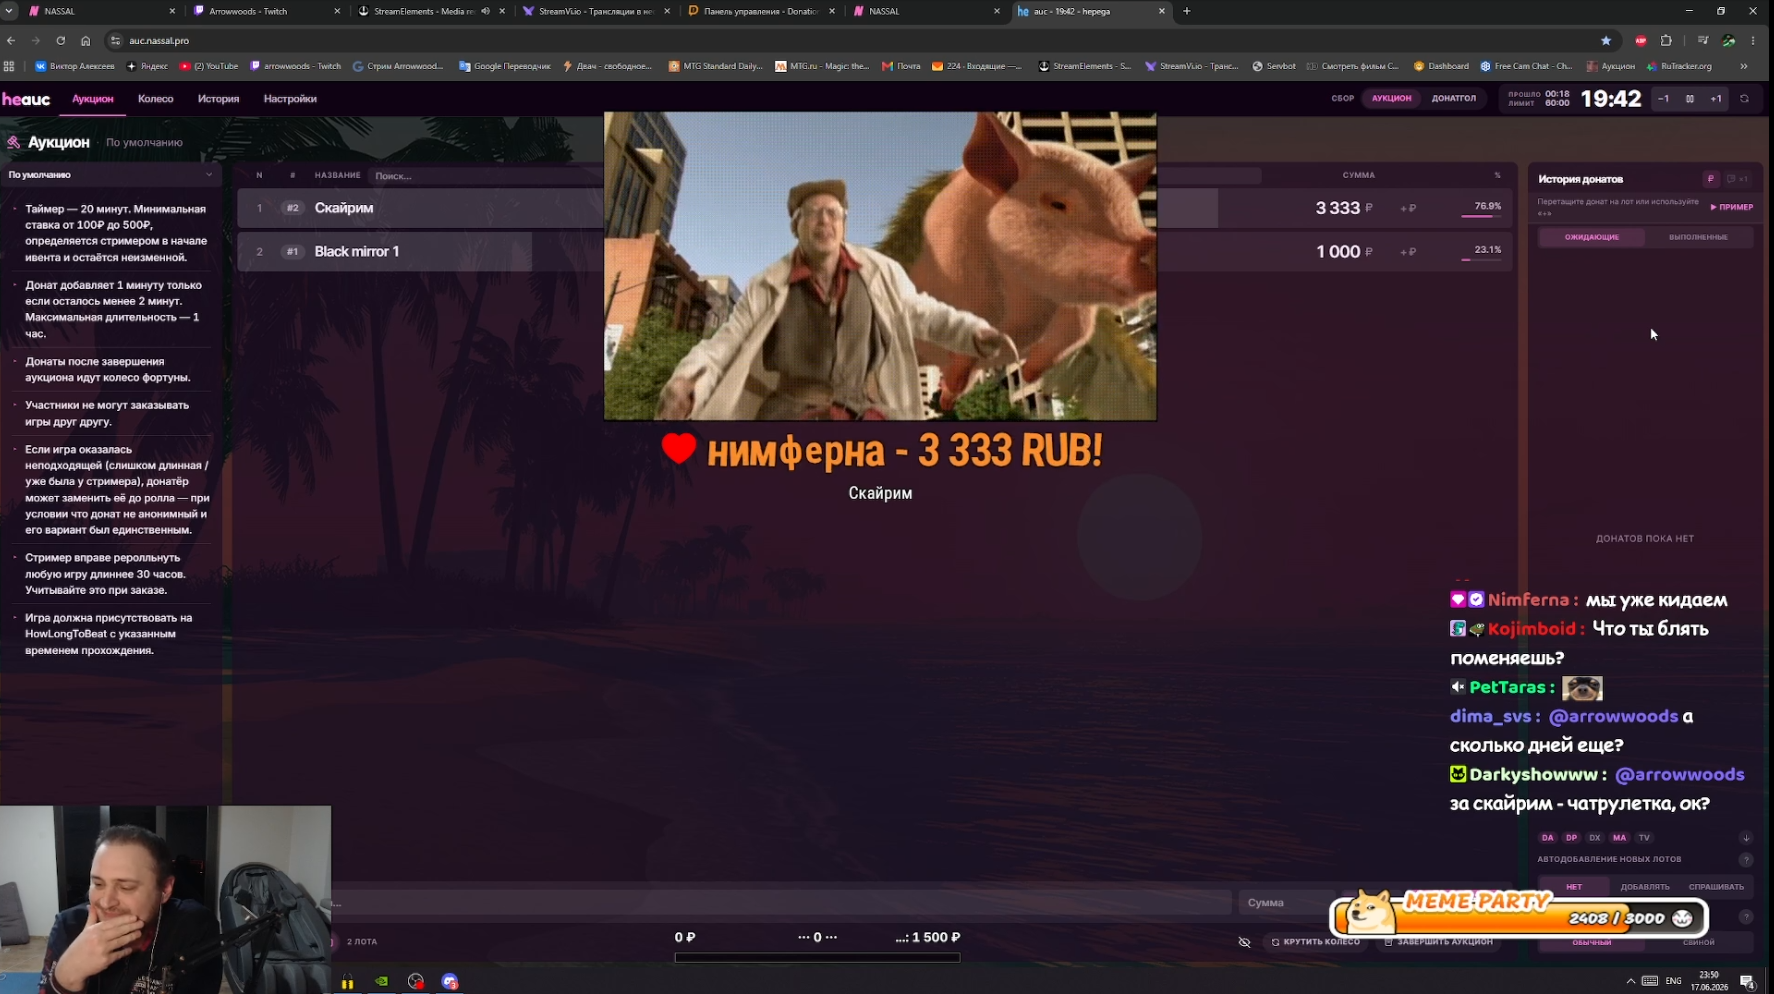Switch mode to ДОНАТГОЛ
Viewport: 1774px width, 994px height.
tap(1454, 98)
